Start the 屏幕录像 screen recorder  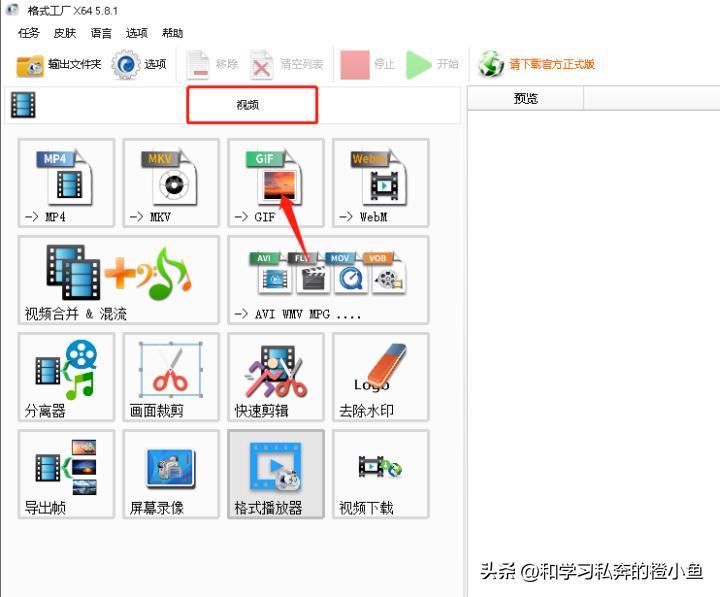pos(171,474)
